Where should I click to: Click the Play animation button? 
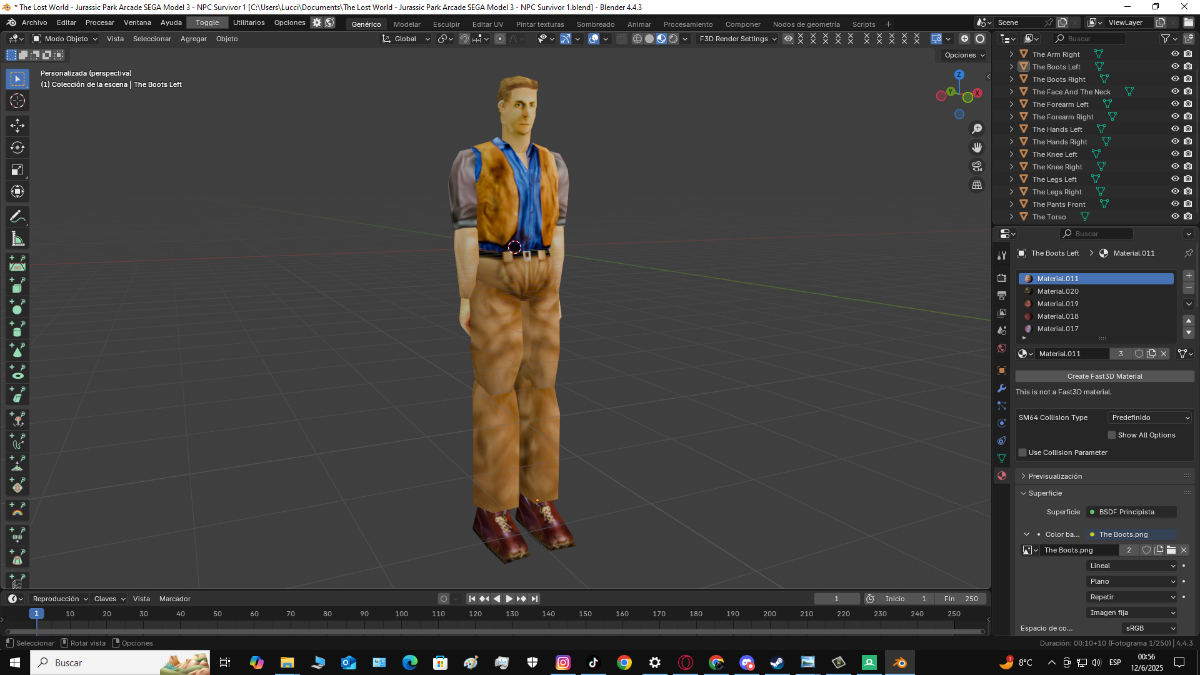(509, 598)
